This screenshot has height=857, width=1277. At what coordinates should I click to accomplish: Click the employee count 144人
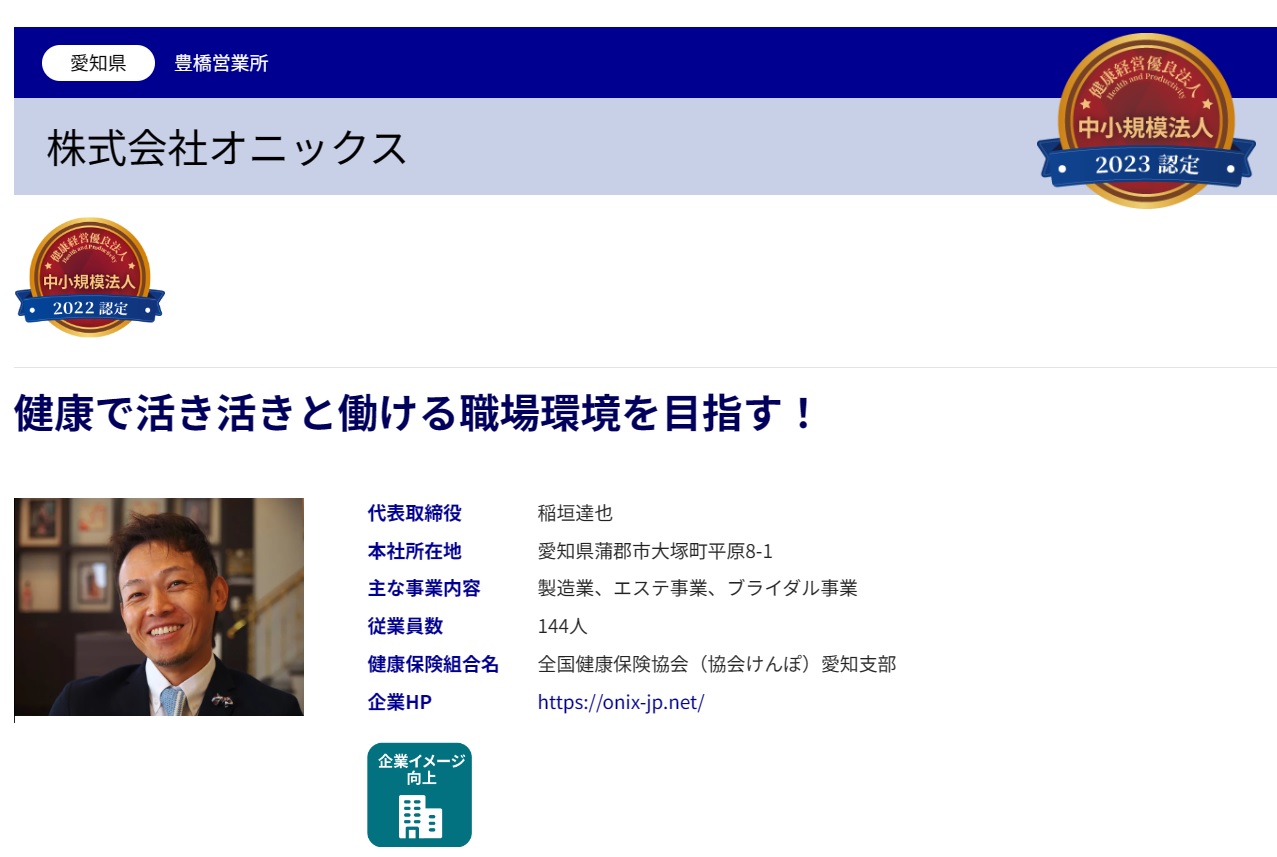(x=562, y=627)
